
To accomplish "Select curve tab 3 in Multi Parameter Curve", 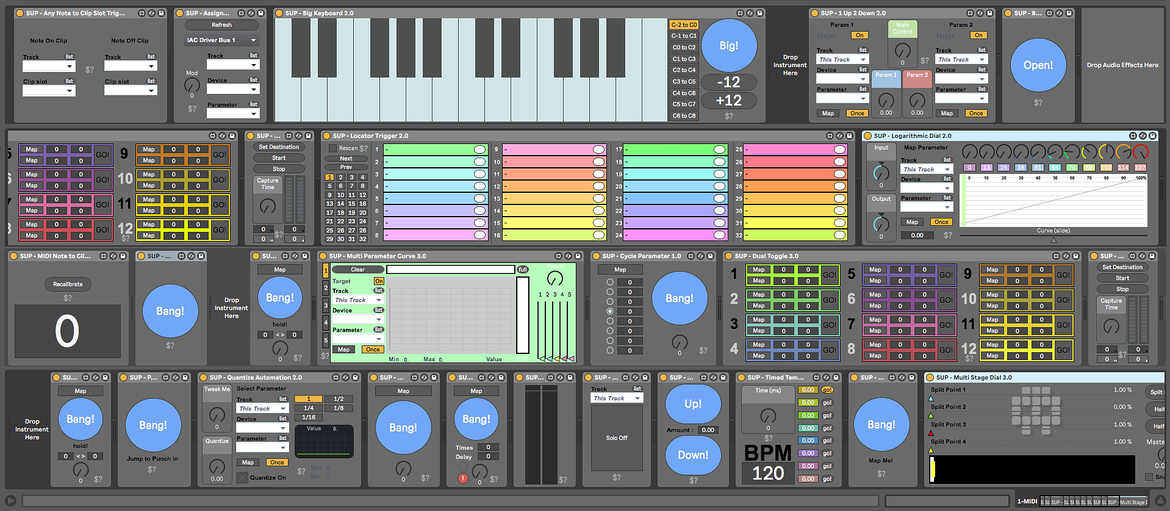I will point(325,304).
